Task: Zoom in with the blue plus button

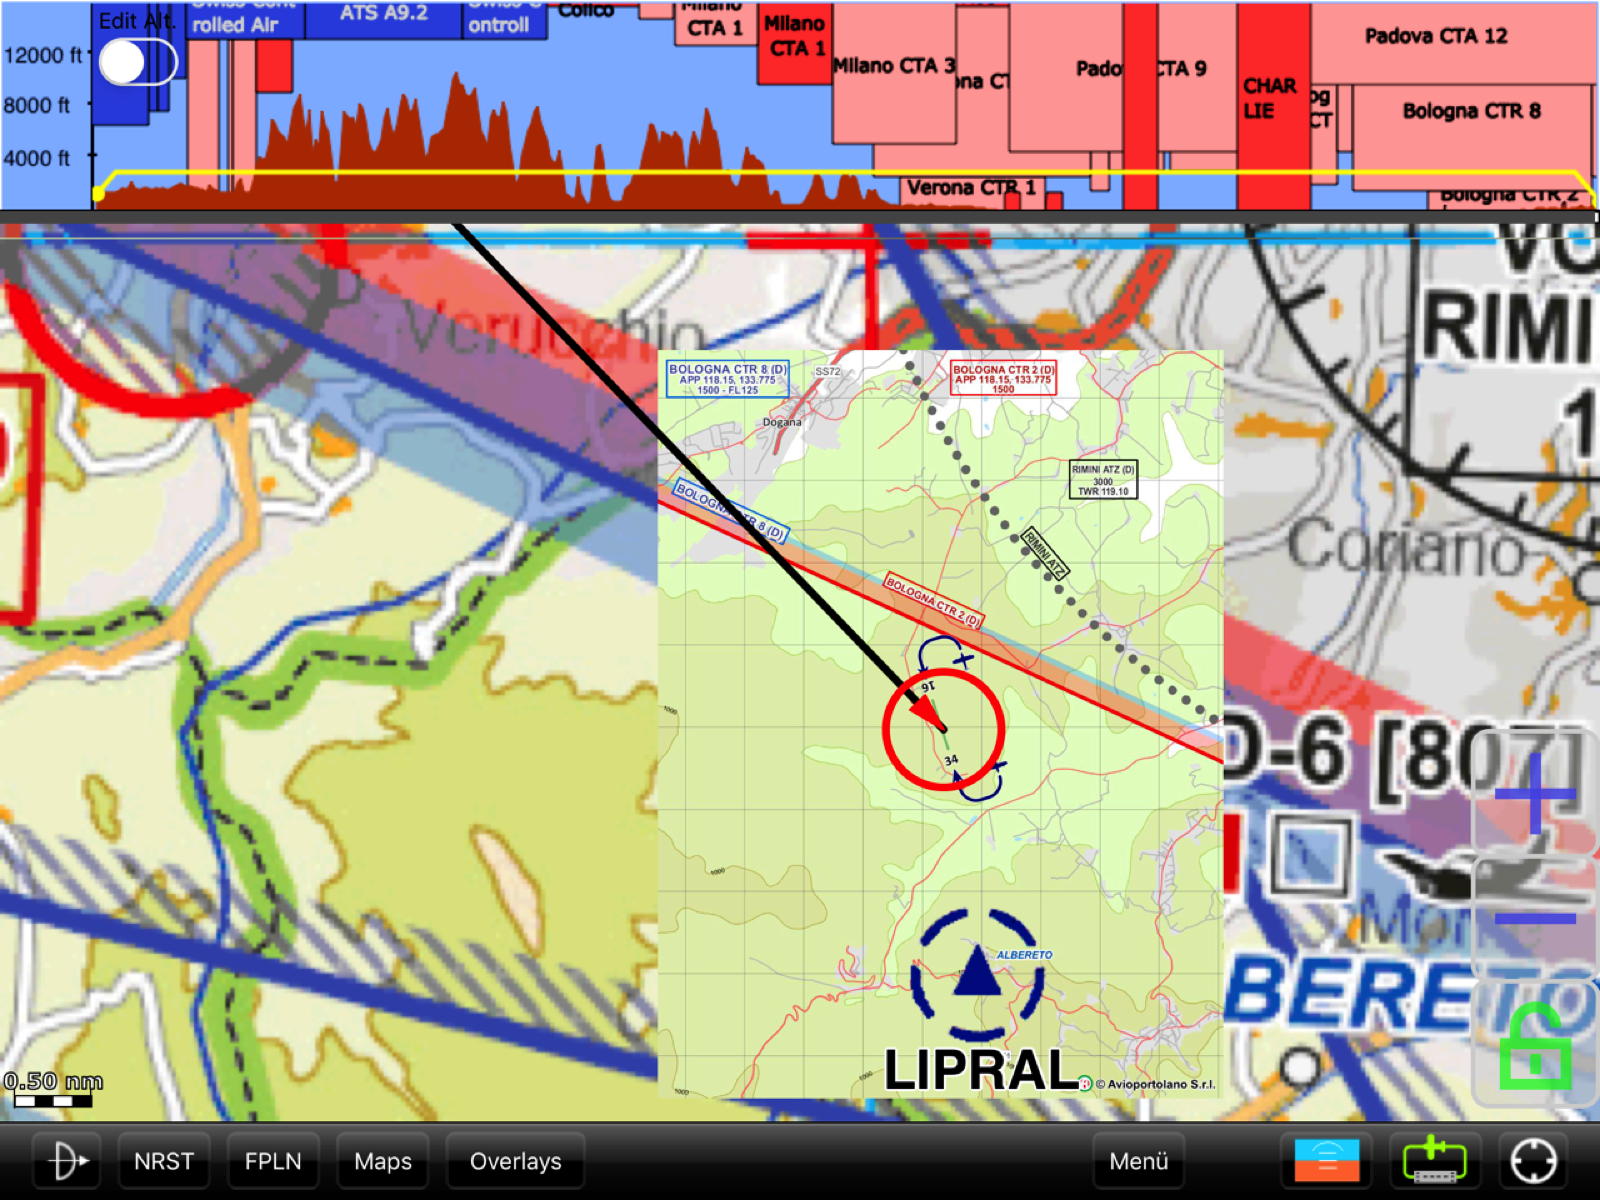Action: tap(1535, 795)
